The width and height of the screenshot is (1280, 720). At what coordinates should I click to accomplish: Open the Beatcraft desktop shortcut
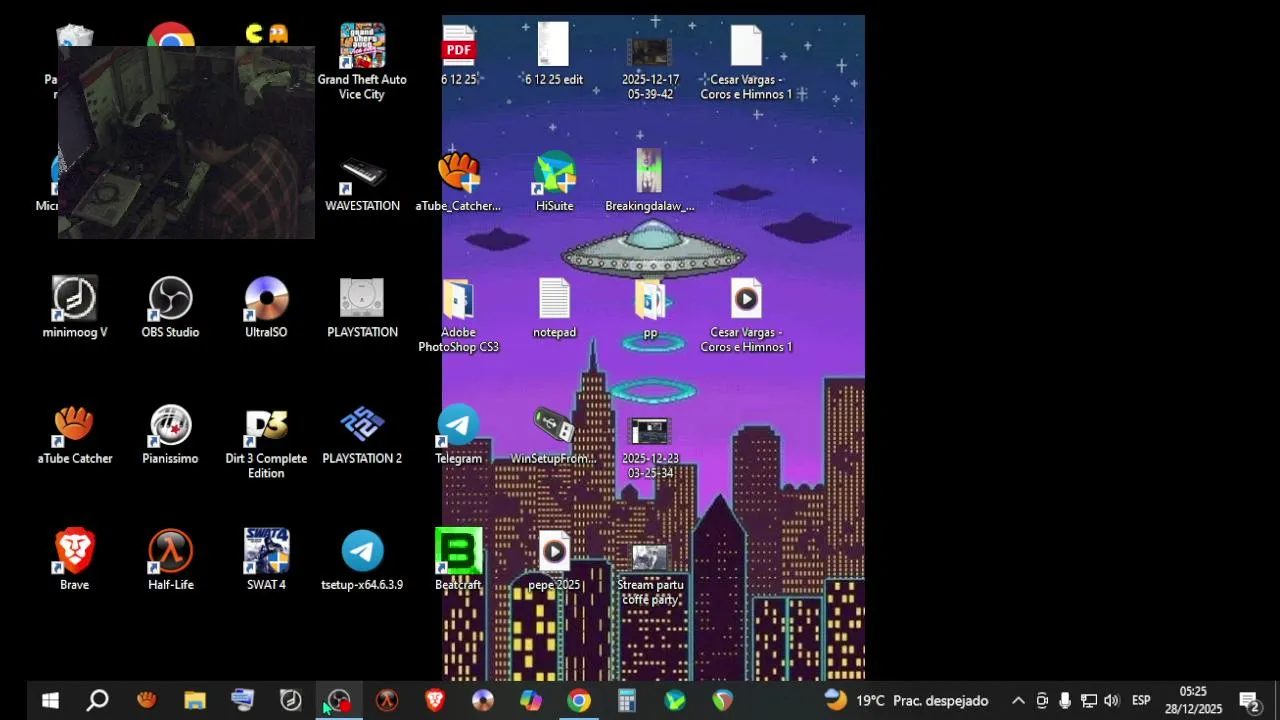click(458, 560)
